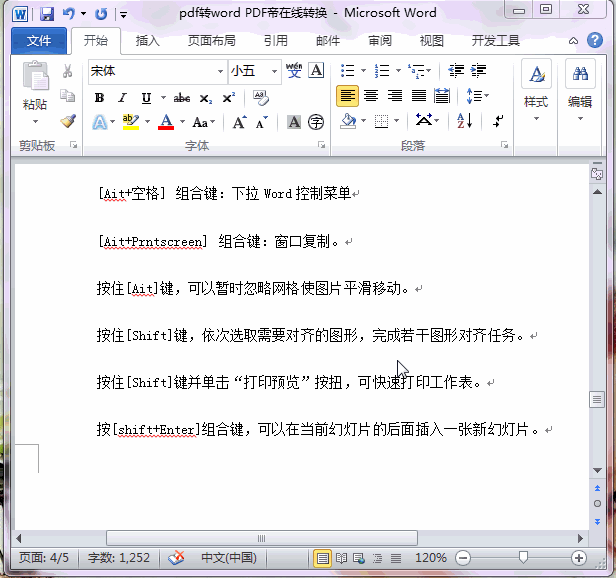Toggle character shading A
This screenshot has height=578, width=616.
click(x=294, y=122)
